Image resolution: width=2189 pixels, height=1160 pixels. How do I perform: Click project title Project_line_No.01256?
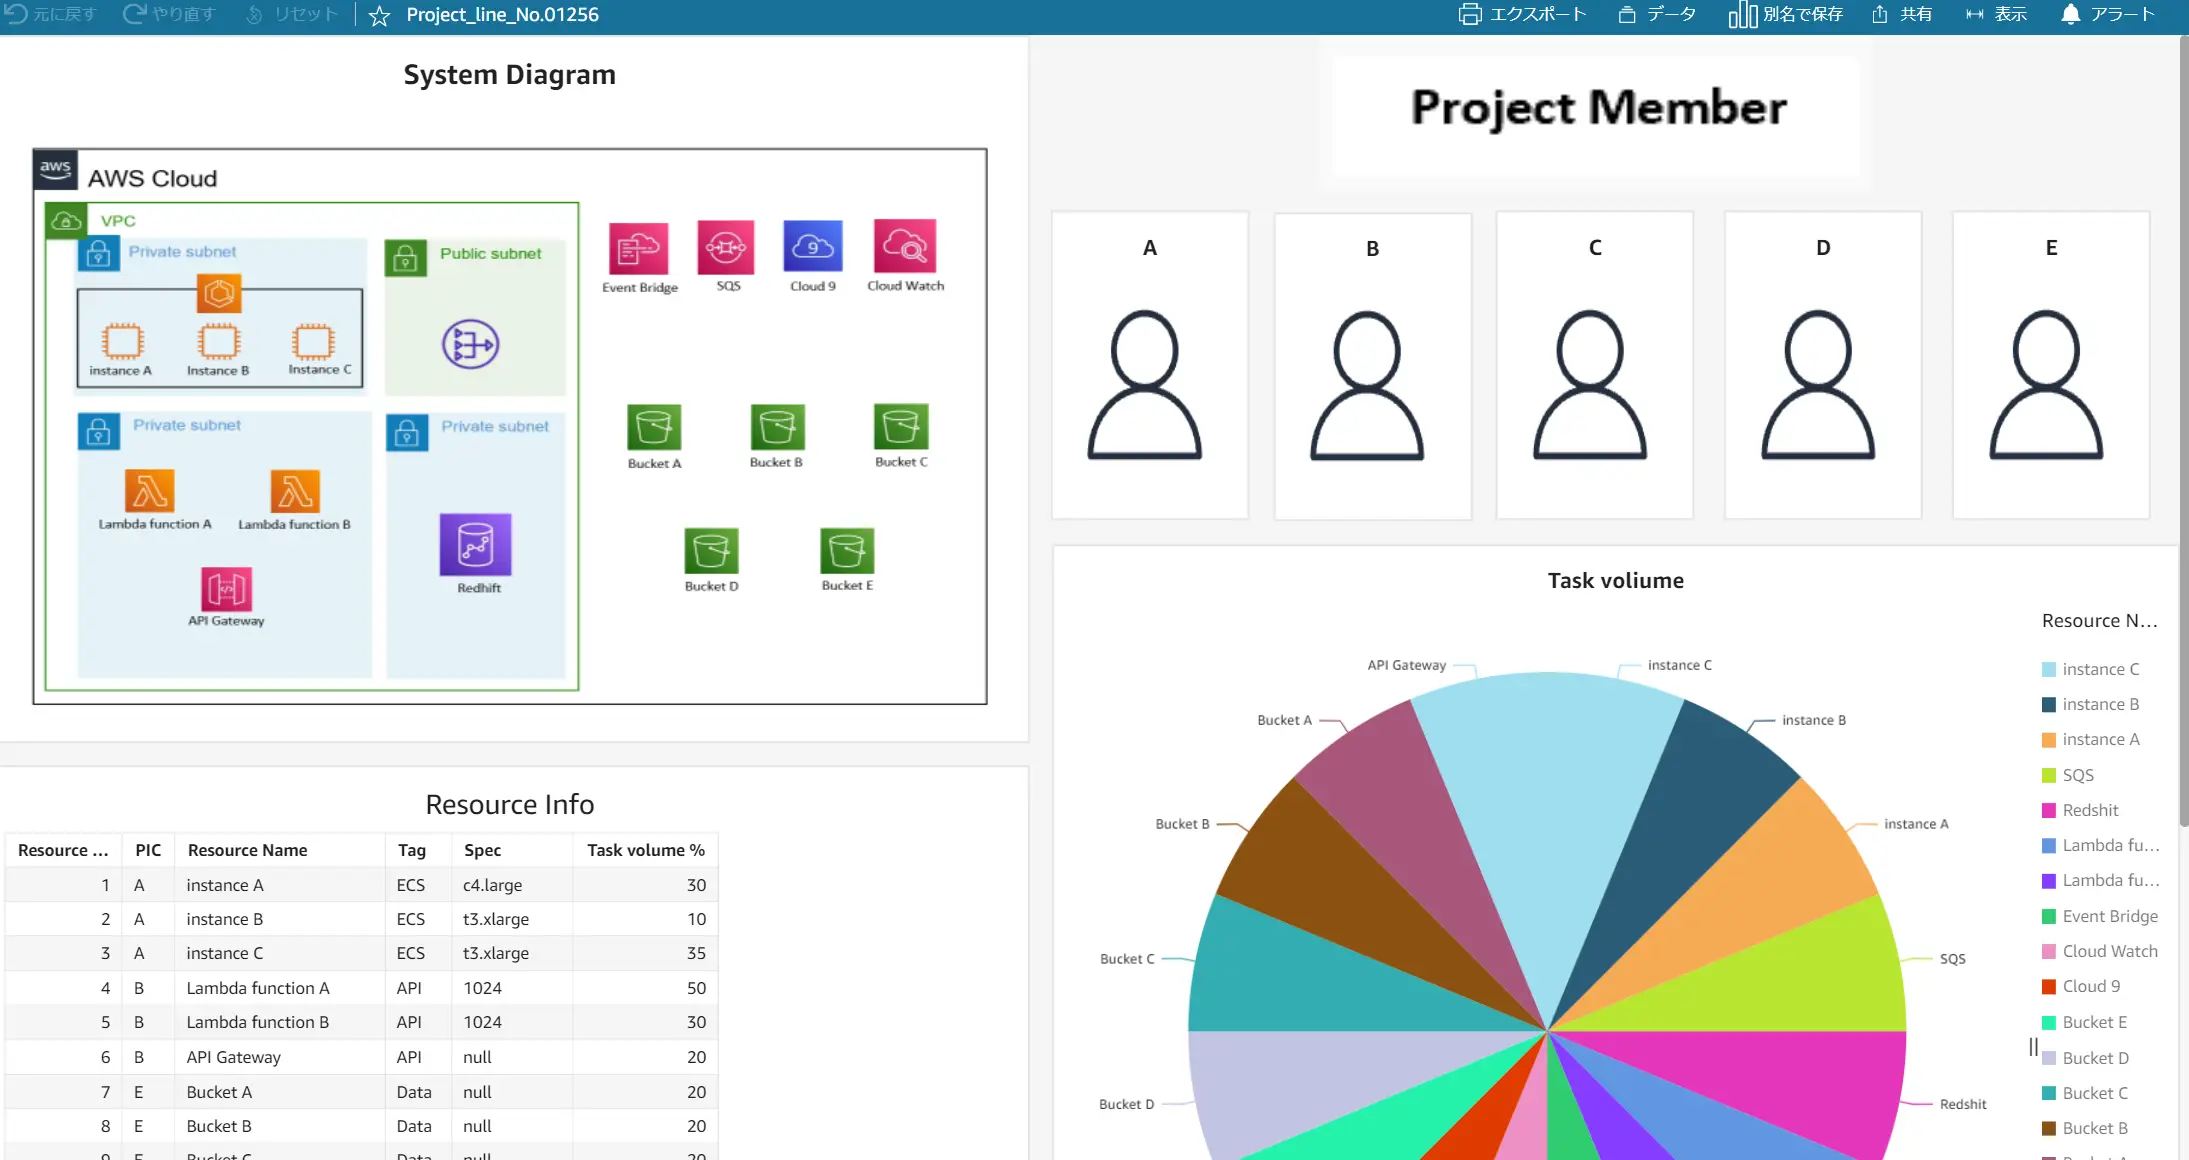tap(502, 15)
